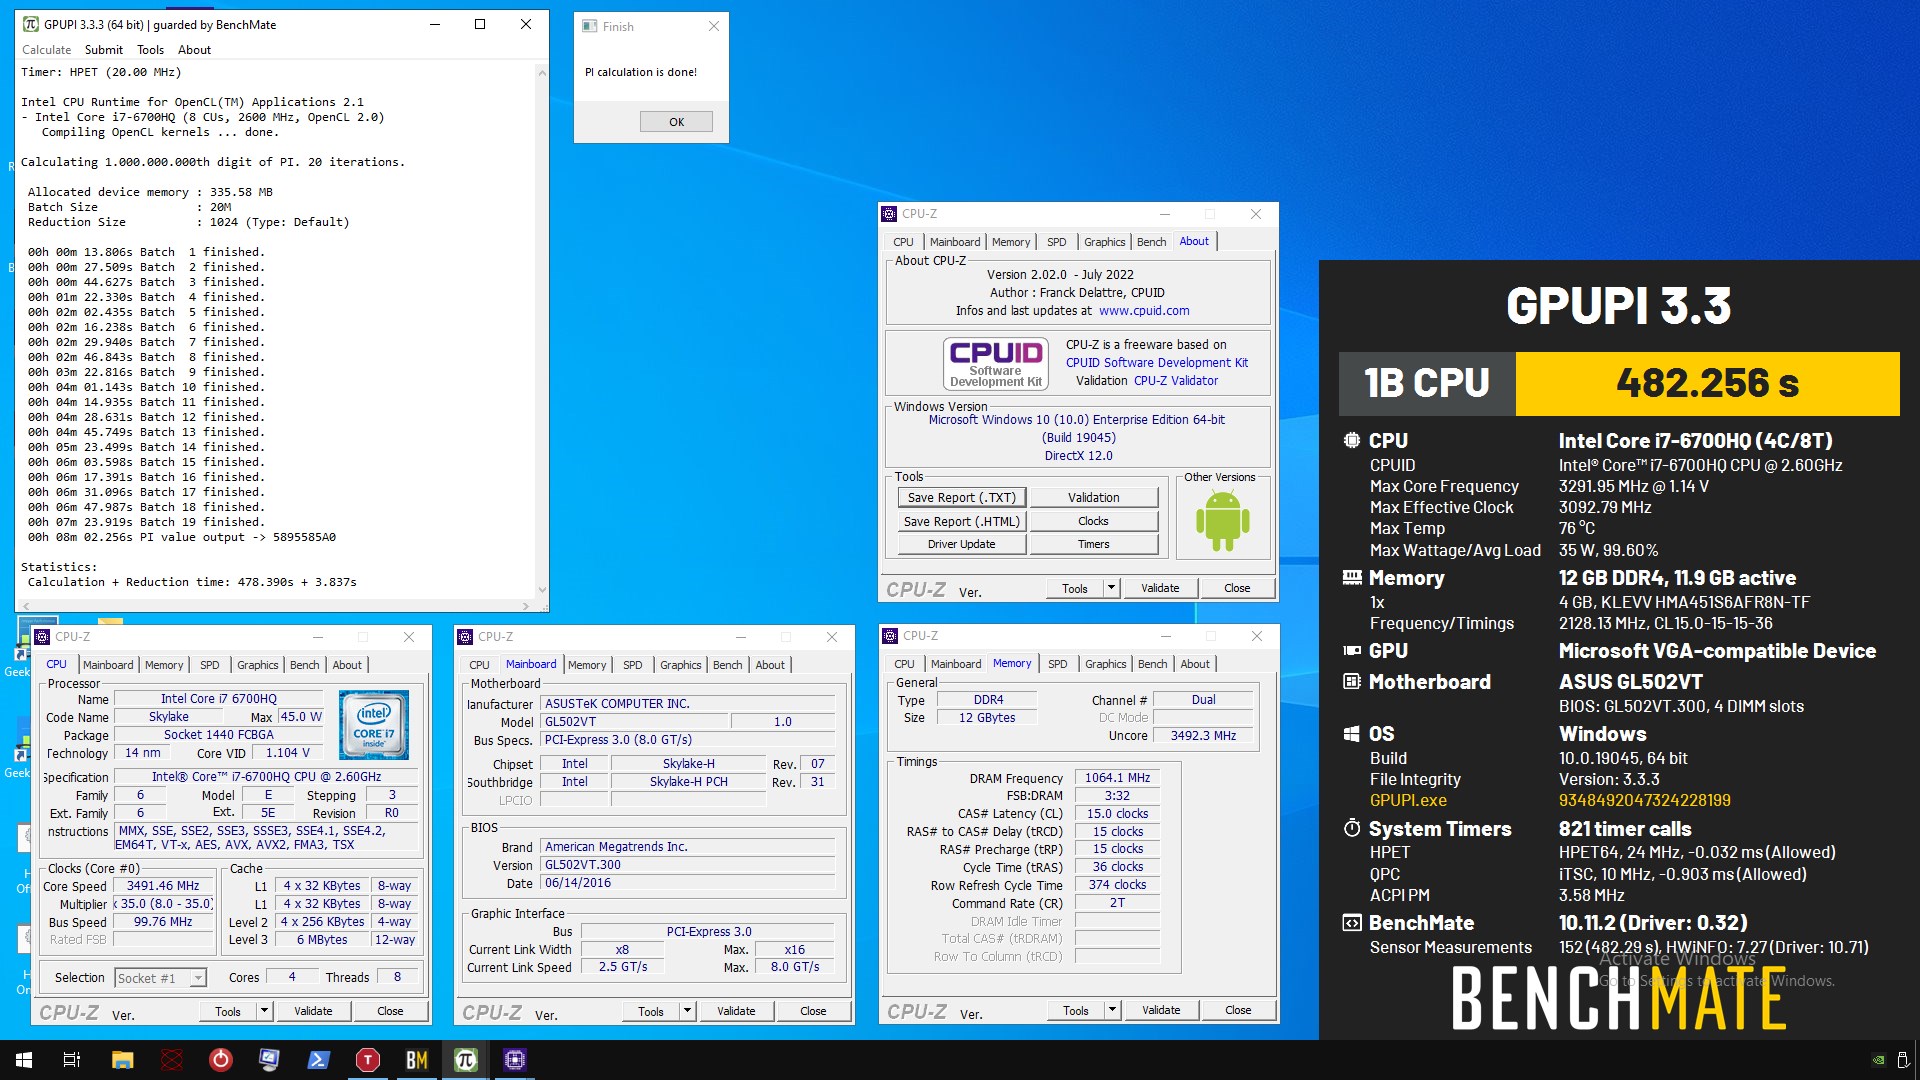Click Validate in the CPU-Z Memory window
The width and height of the screenshot is (1920, 1080).
tap(1161, 1010)
